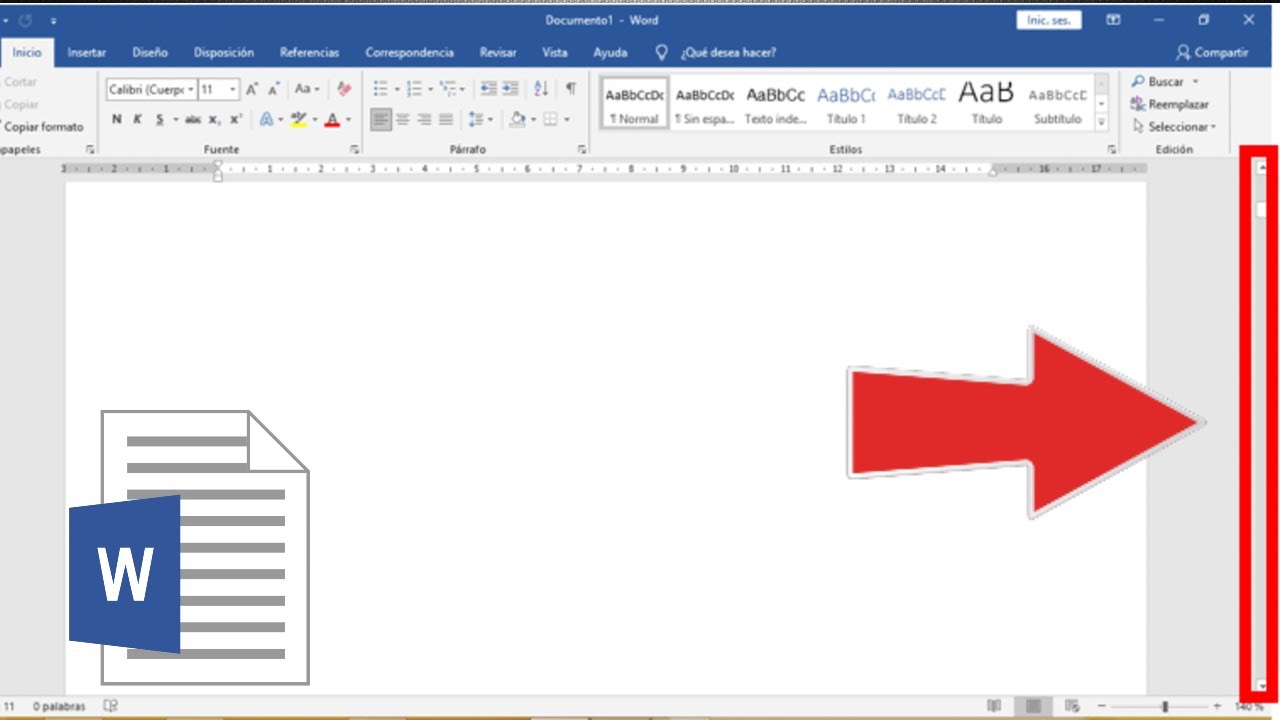Click the vertical scrollbar up arrow
1280x720 pixels.
[1262, 167]
